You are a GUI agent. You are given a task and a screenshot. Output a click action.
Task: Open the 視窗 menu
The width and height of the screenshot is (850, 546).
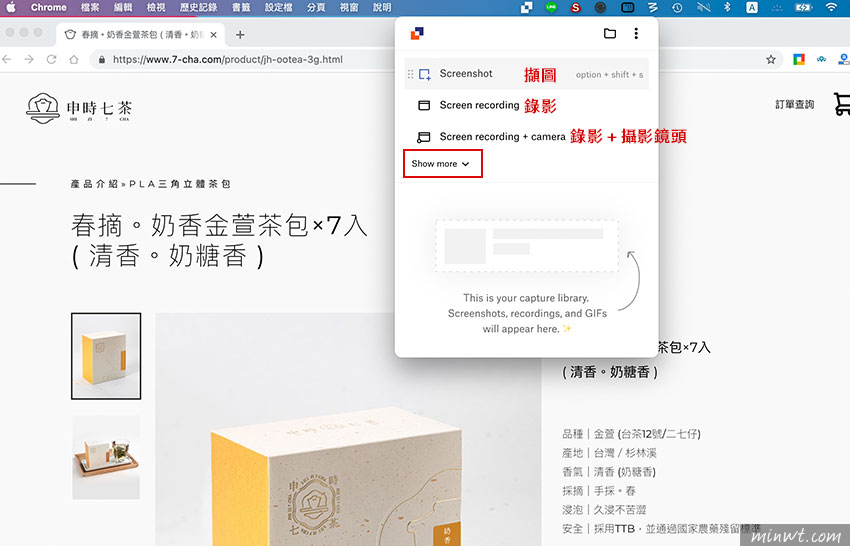click(x=349, y=7)
